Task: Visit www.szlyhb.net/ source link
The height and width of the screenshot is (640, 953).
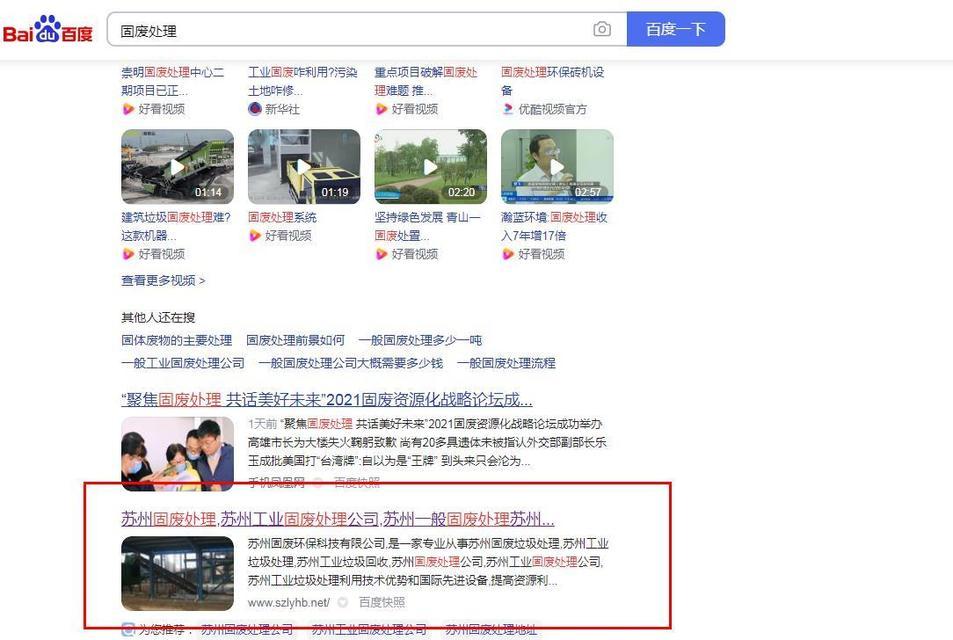Action: 289,602
